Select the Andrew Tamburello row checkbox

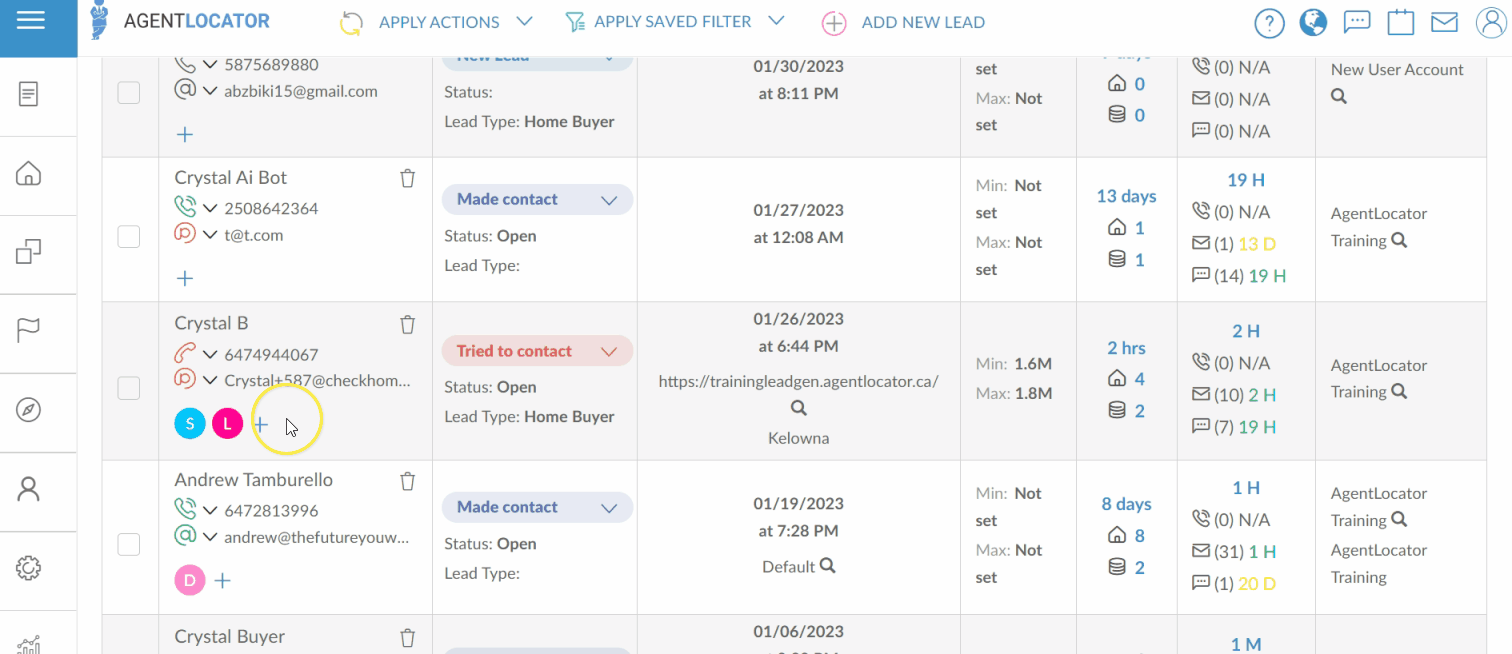tap(129, 544)
